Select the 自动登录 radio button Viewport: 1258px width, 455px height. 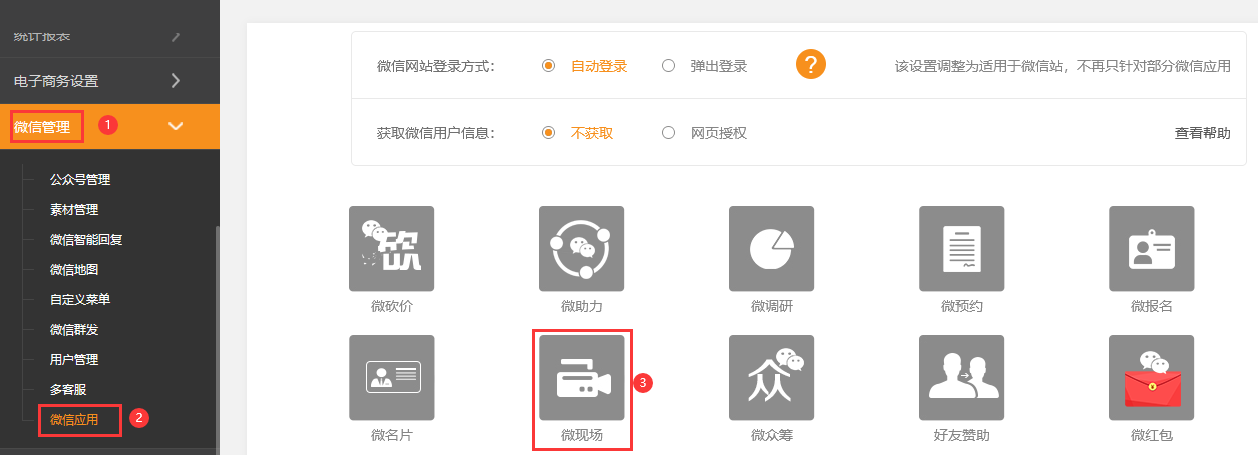pos(548,66)
